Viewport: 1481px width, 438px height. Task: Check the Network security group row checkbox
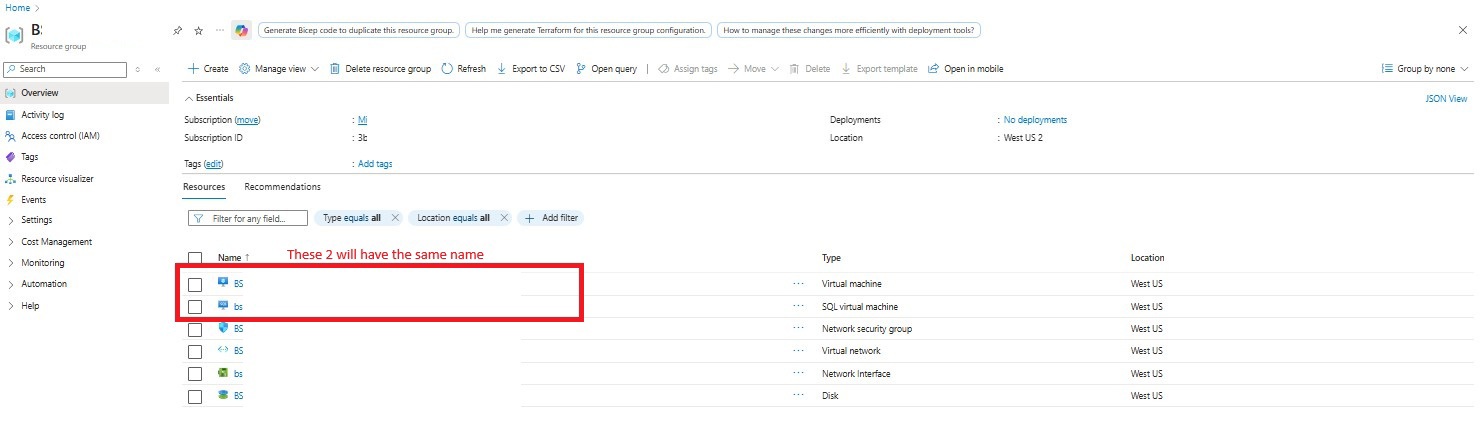coord(195,329)
